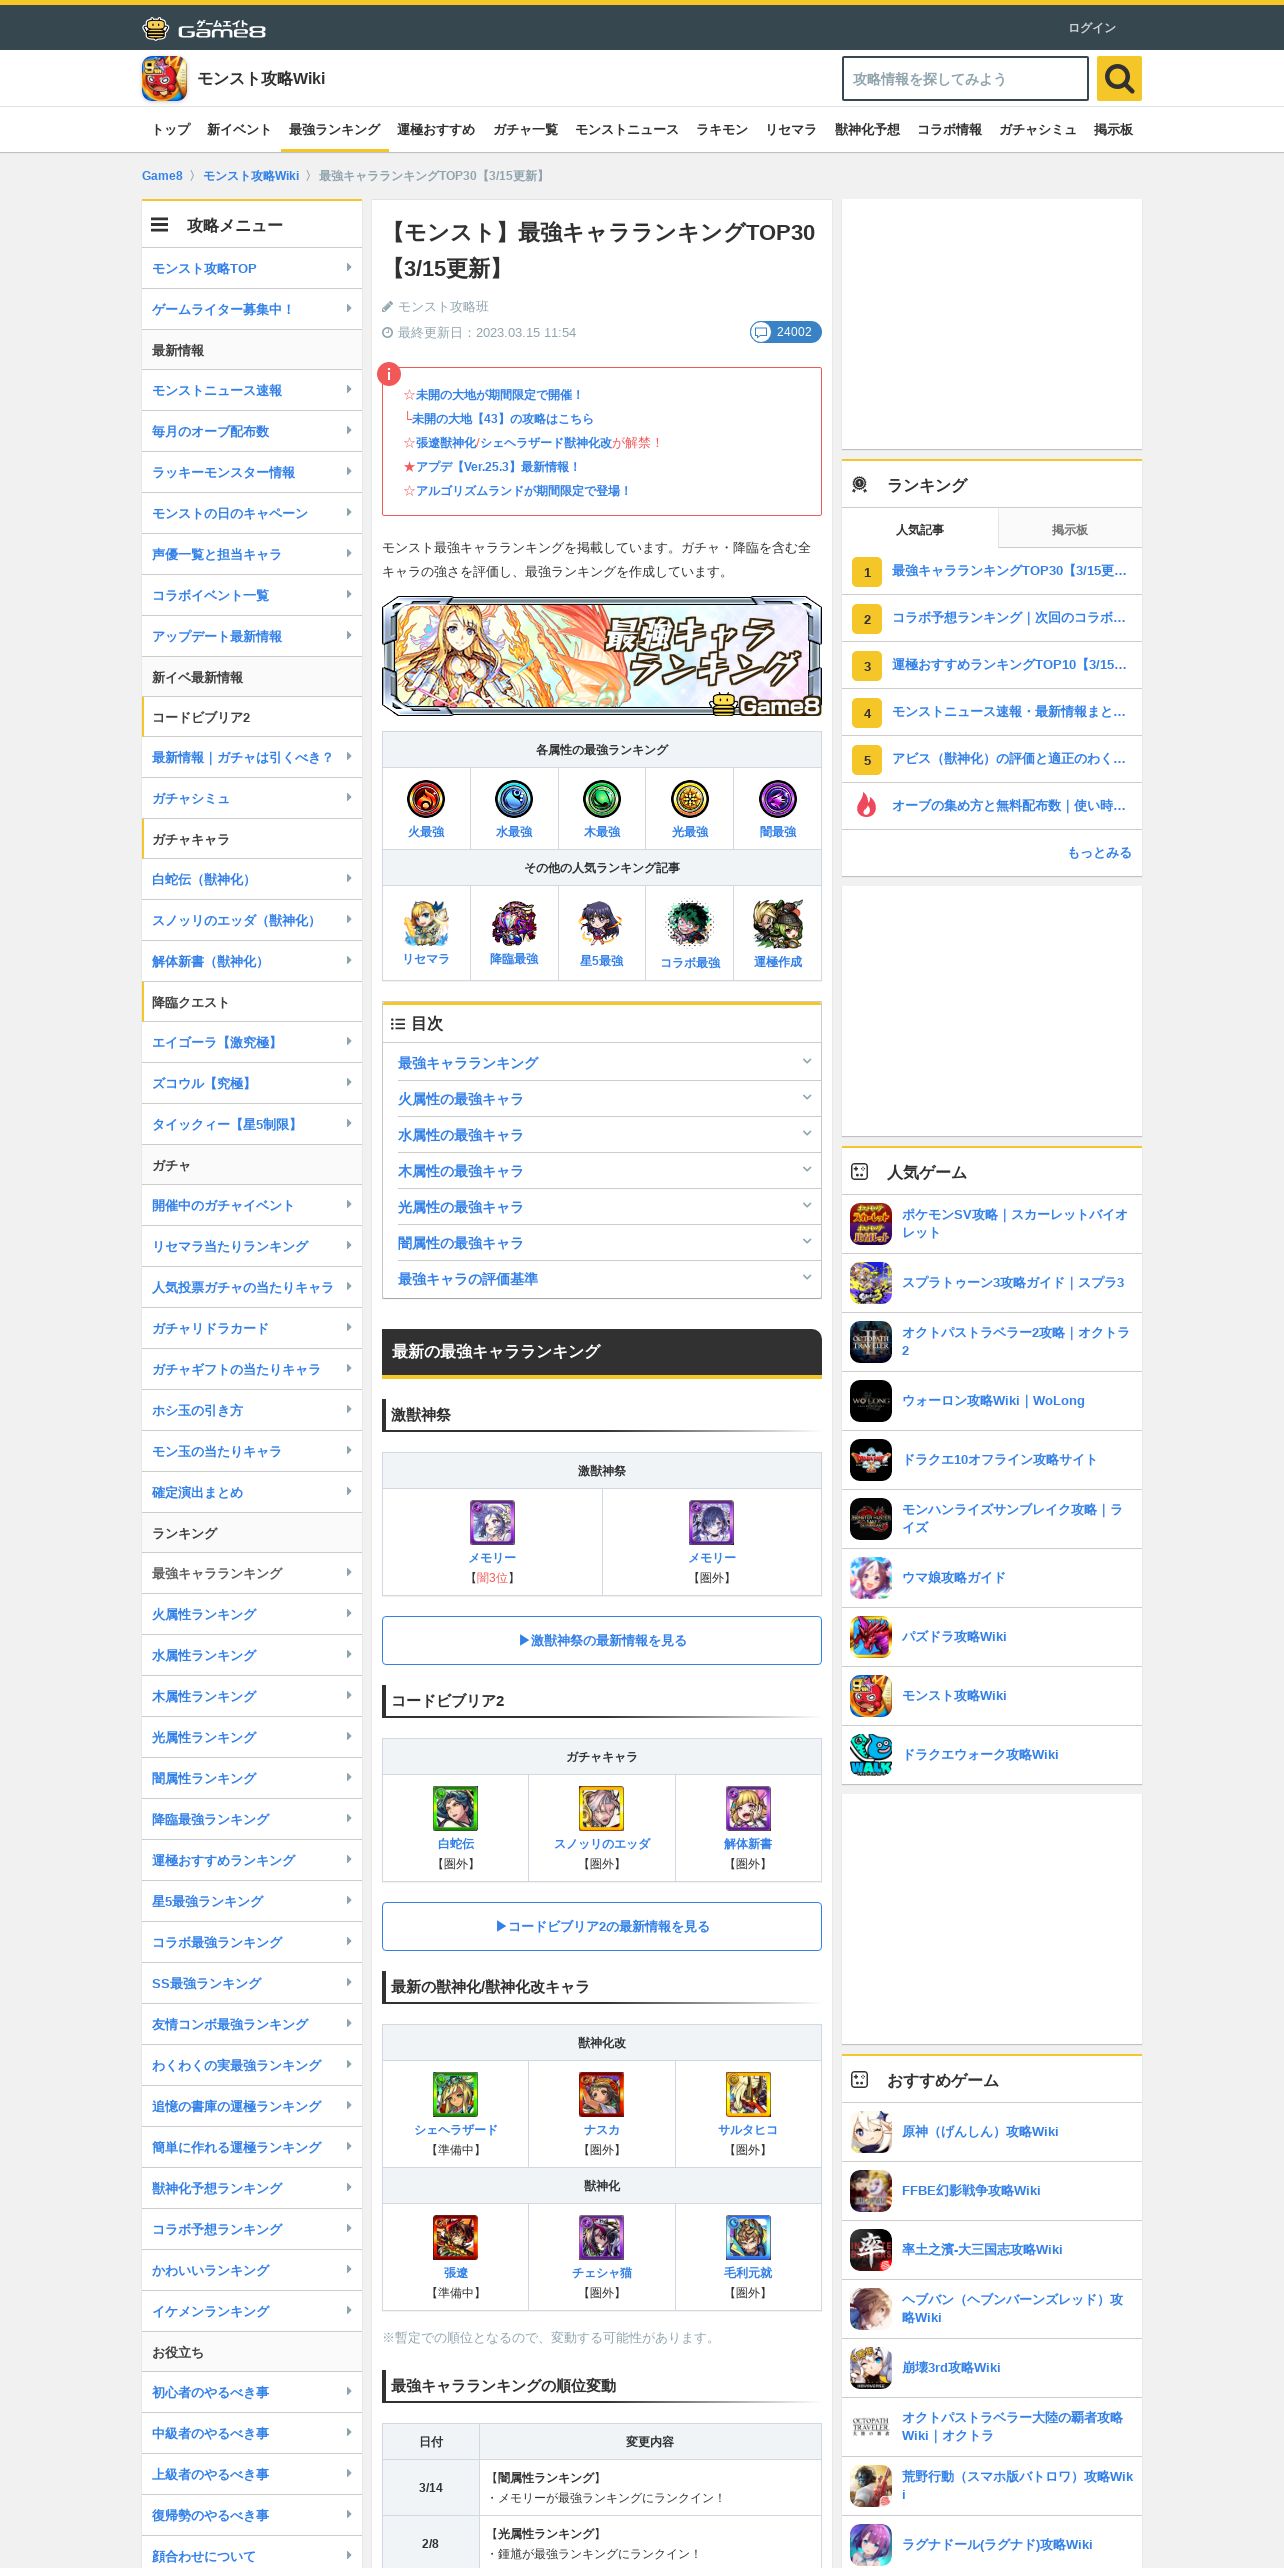Screen dimensions: 1284x2568
Task: Click the ログイン link
Action: [1091, 28]
